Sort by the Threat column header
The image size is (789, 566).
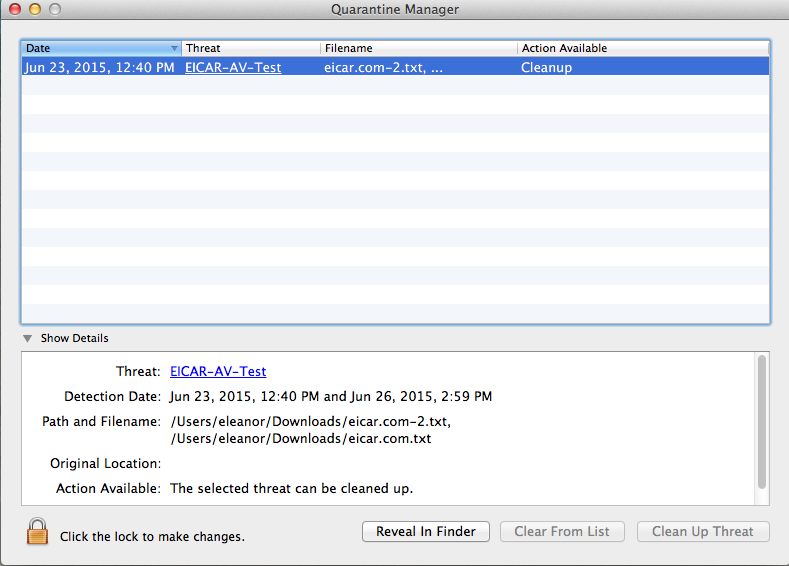[x=251, y=48]
